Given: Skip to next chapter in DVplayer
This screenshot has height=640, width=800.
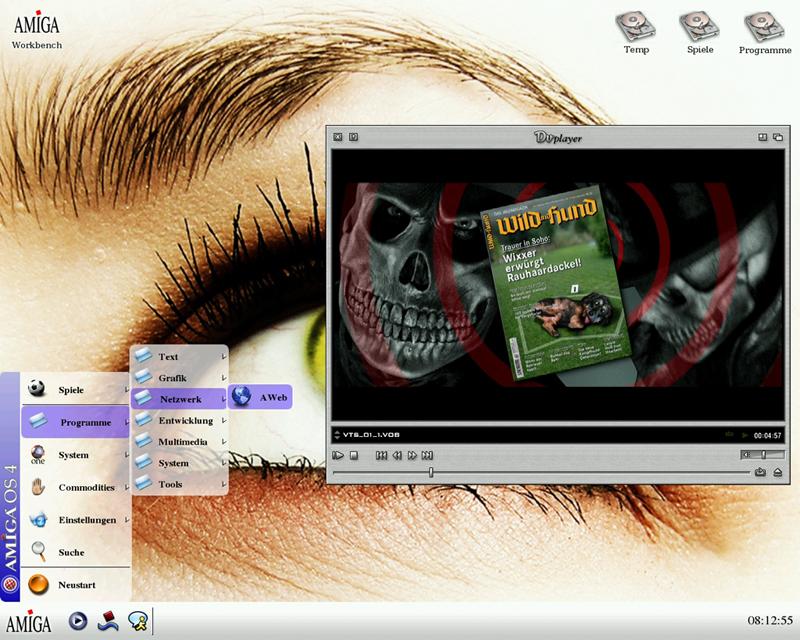Looking at the screenshot, I should click(428, 455).
